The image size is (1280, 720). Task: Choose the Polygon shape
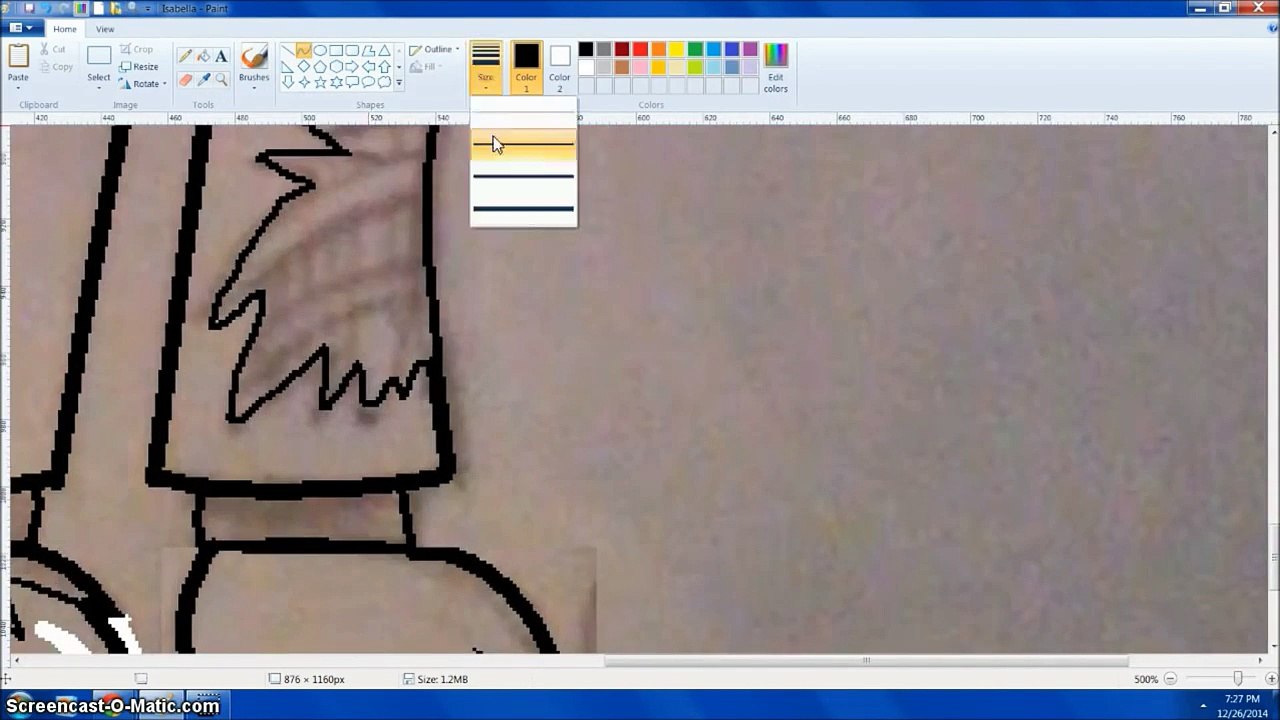(368, 51)
